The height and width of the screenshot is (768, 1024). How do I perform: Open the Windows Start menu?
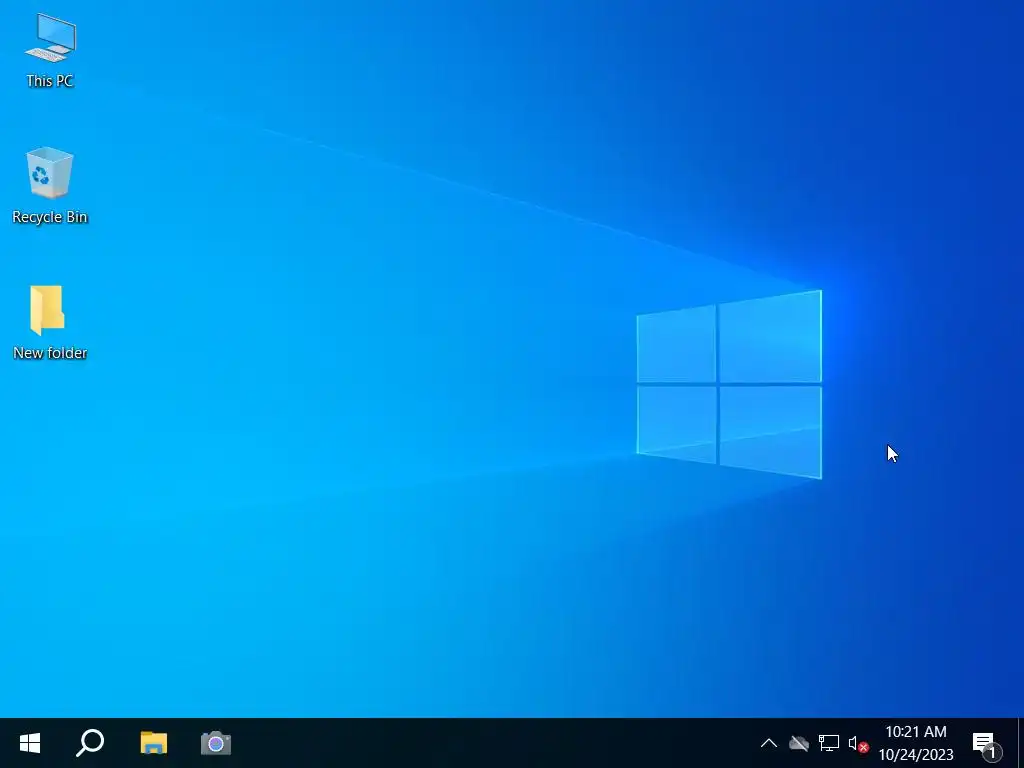pos(30,743)
